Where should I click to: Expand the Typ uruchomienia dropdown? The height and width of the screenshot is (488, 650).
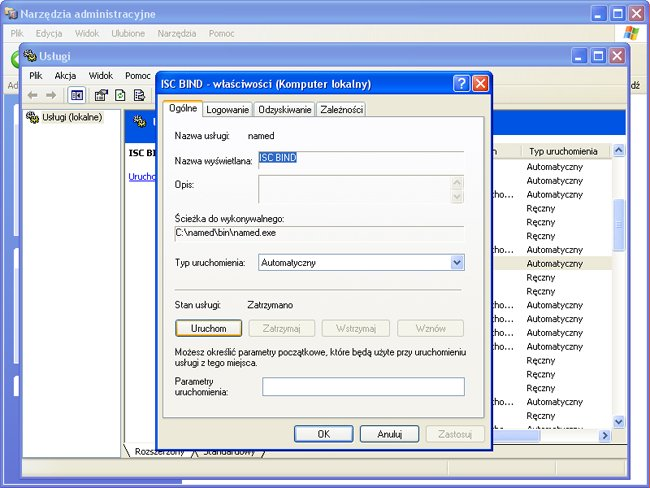pos(457,262)
